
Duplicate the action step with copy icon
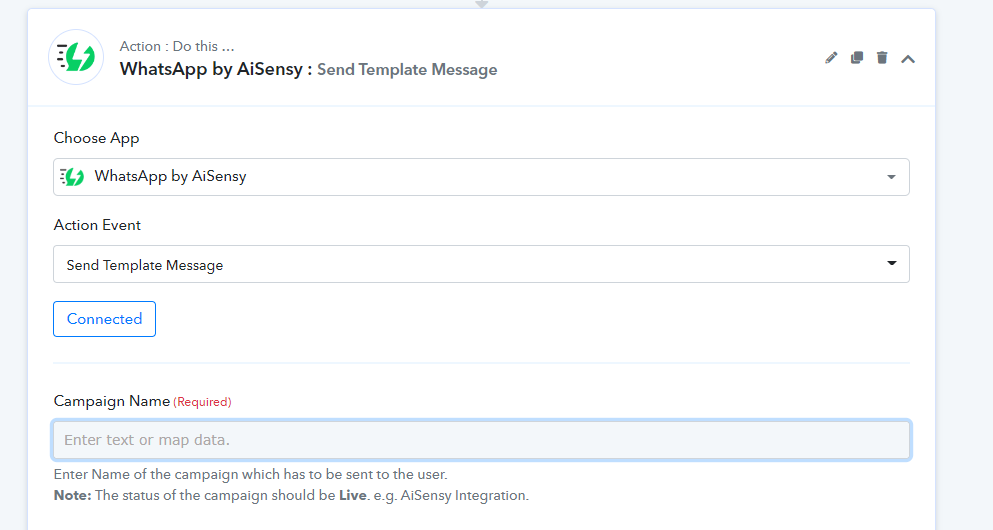coord(857,58)
